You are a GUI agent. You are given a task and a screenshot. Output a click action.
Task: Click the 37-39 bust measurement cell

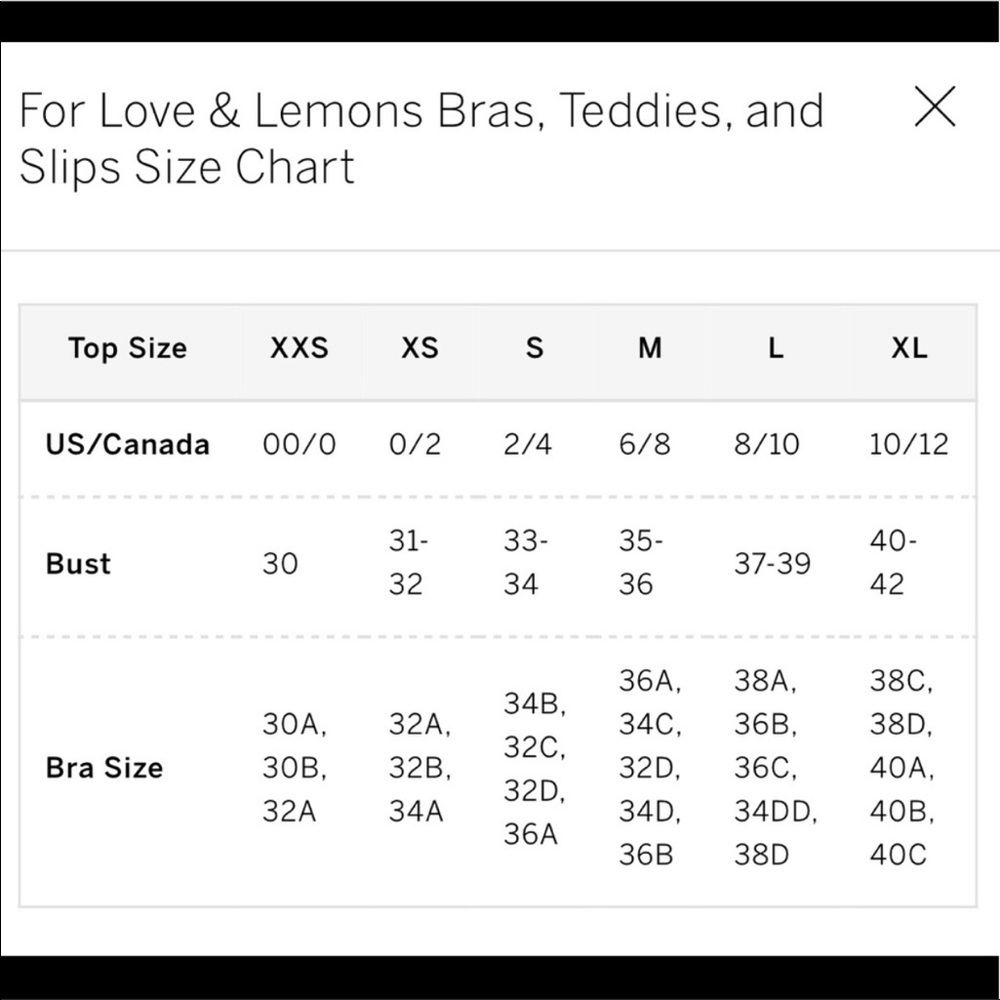point(772,564)
